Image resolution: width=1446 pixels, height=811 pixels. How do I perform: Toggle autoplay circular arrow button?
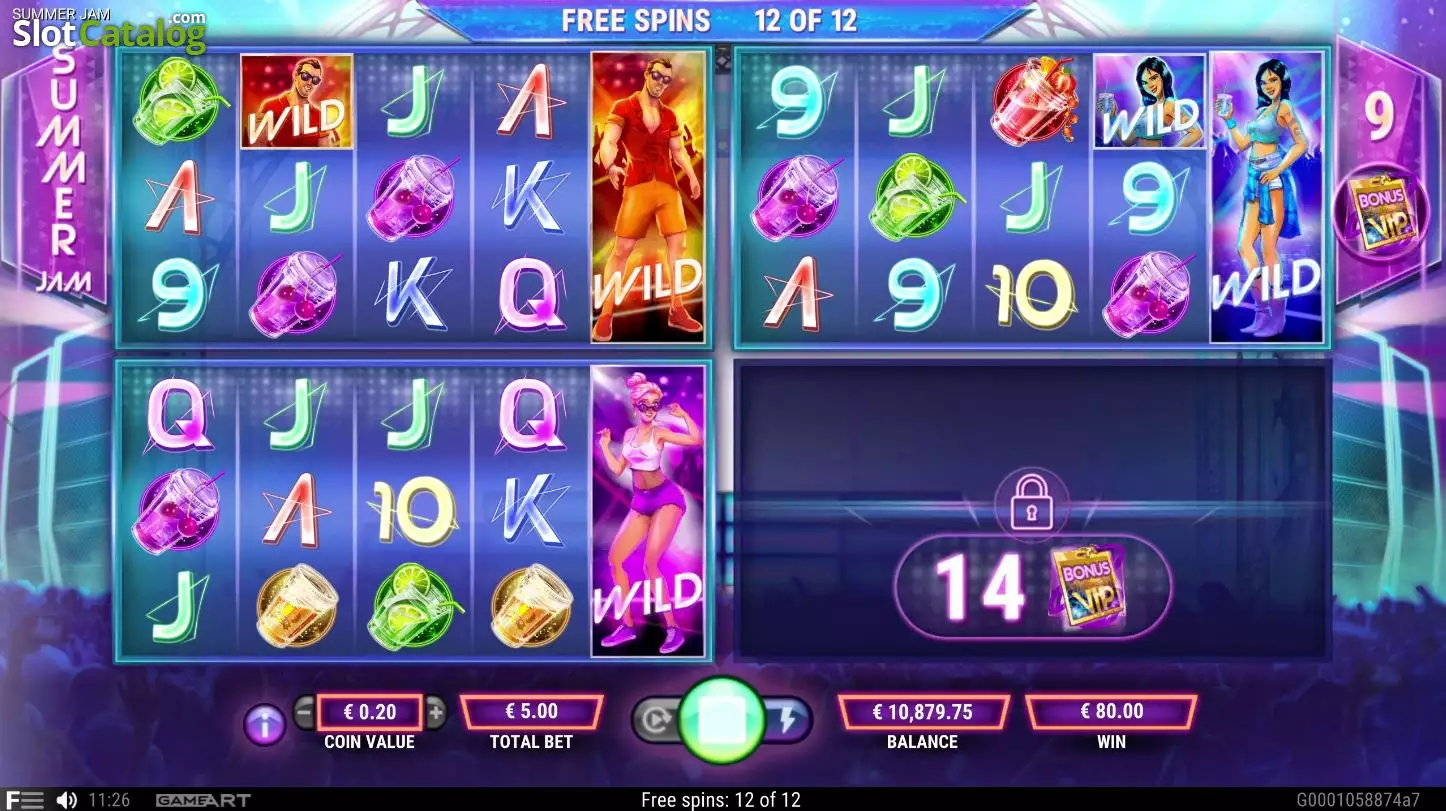(x=655, y=721)
